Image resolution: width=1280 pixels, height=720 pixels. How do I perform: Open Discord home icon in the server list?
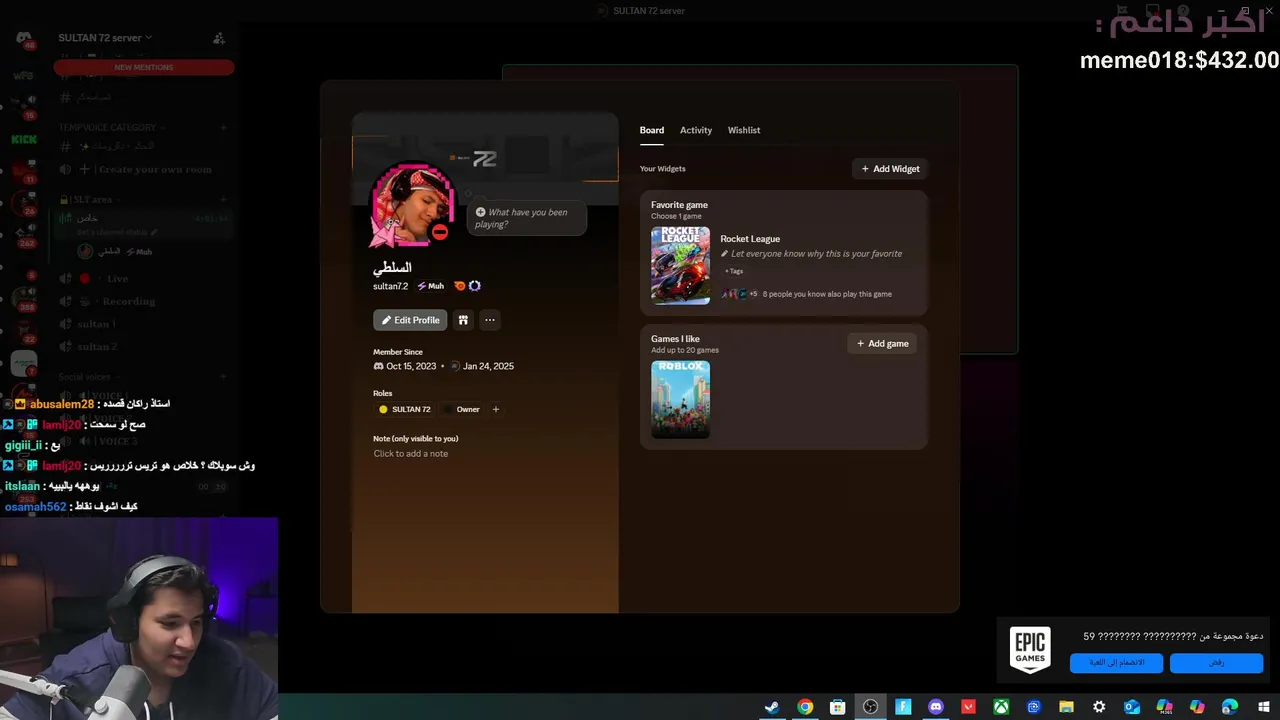pyautogui.click(x=24, y=38)
